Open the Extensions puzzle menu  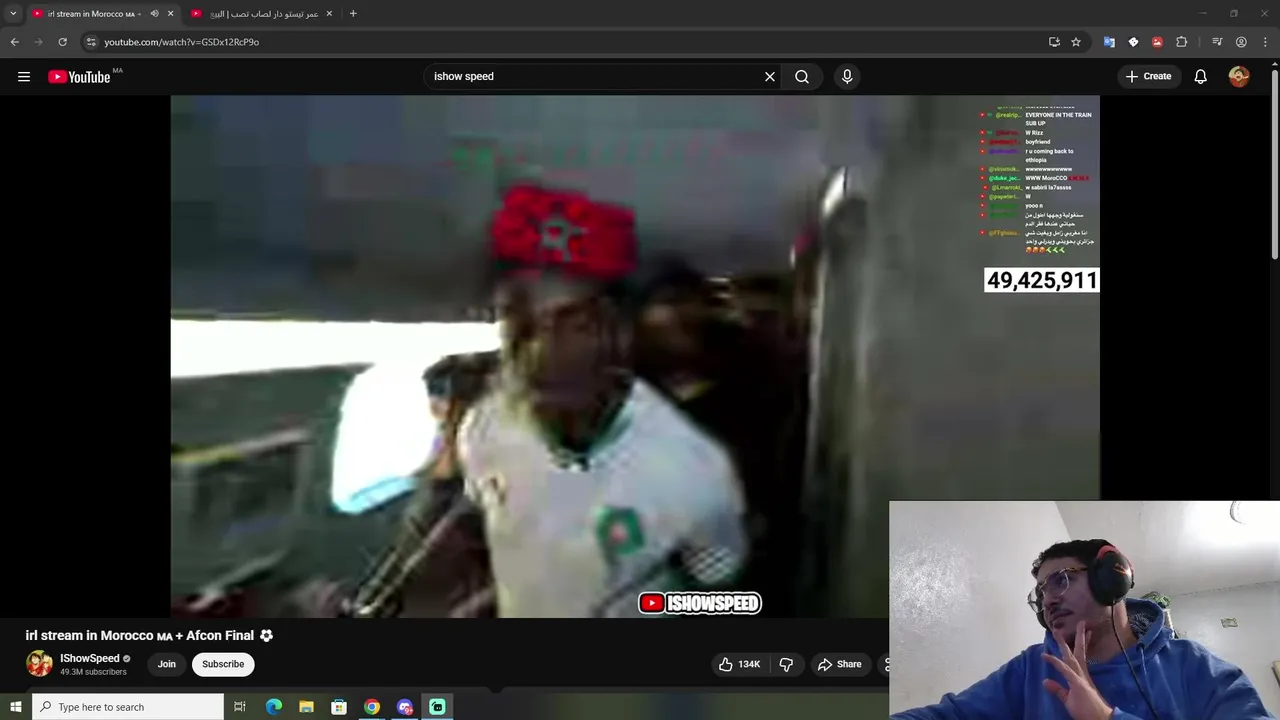[x=1181, y=42]
